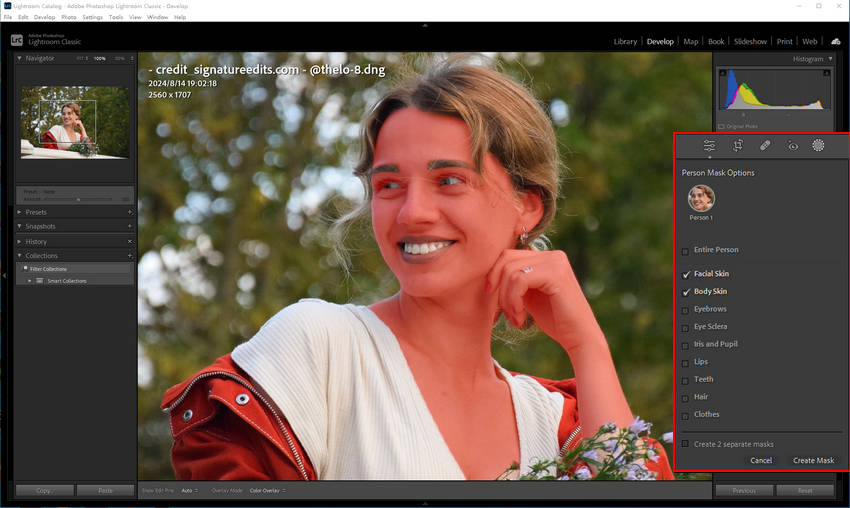
Task: Switch to the Library module
Action: click(x=625, y=41)
